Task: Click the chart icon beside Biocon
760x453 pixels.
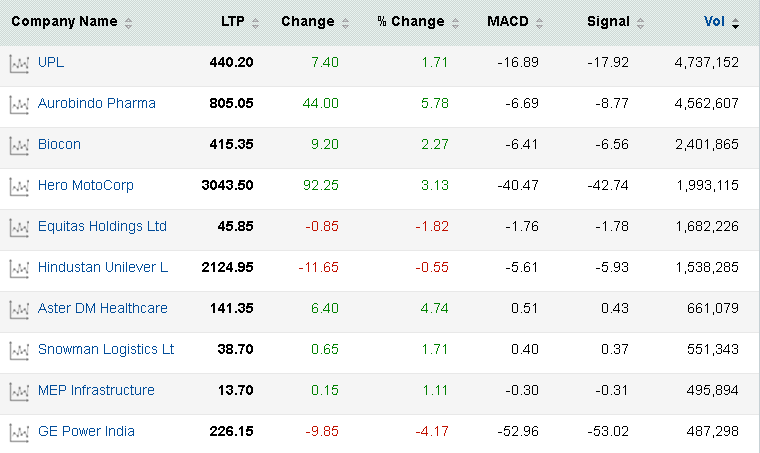Action: [18, 145]
